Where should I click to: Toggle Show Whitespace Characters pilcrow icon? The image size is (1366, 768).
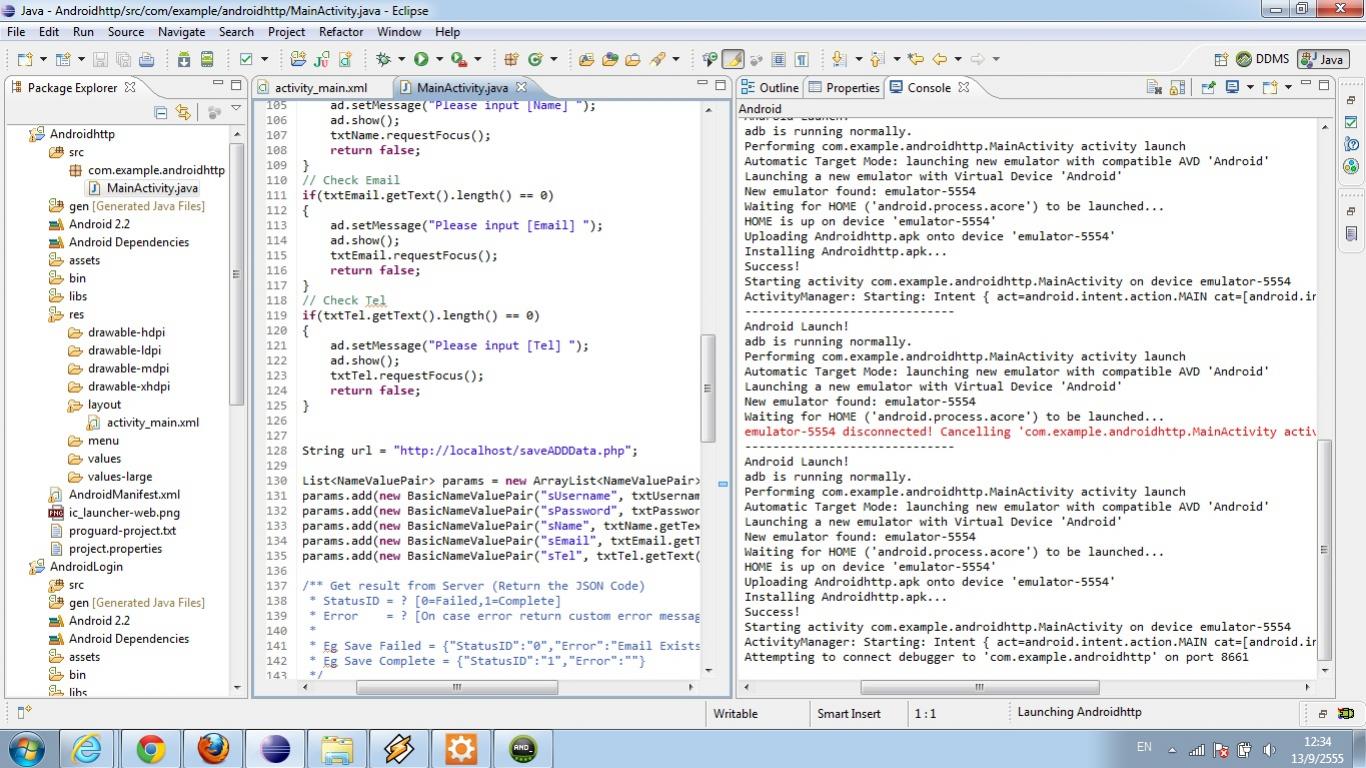801,59
